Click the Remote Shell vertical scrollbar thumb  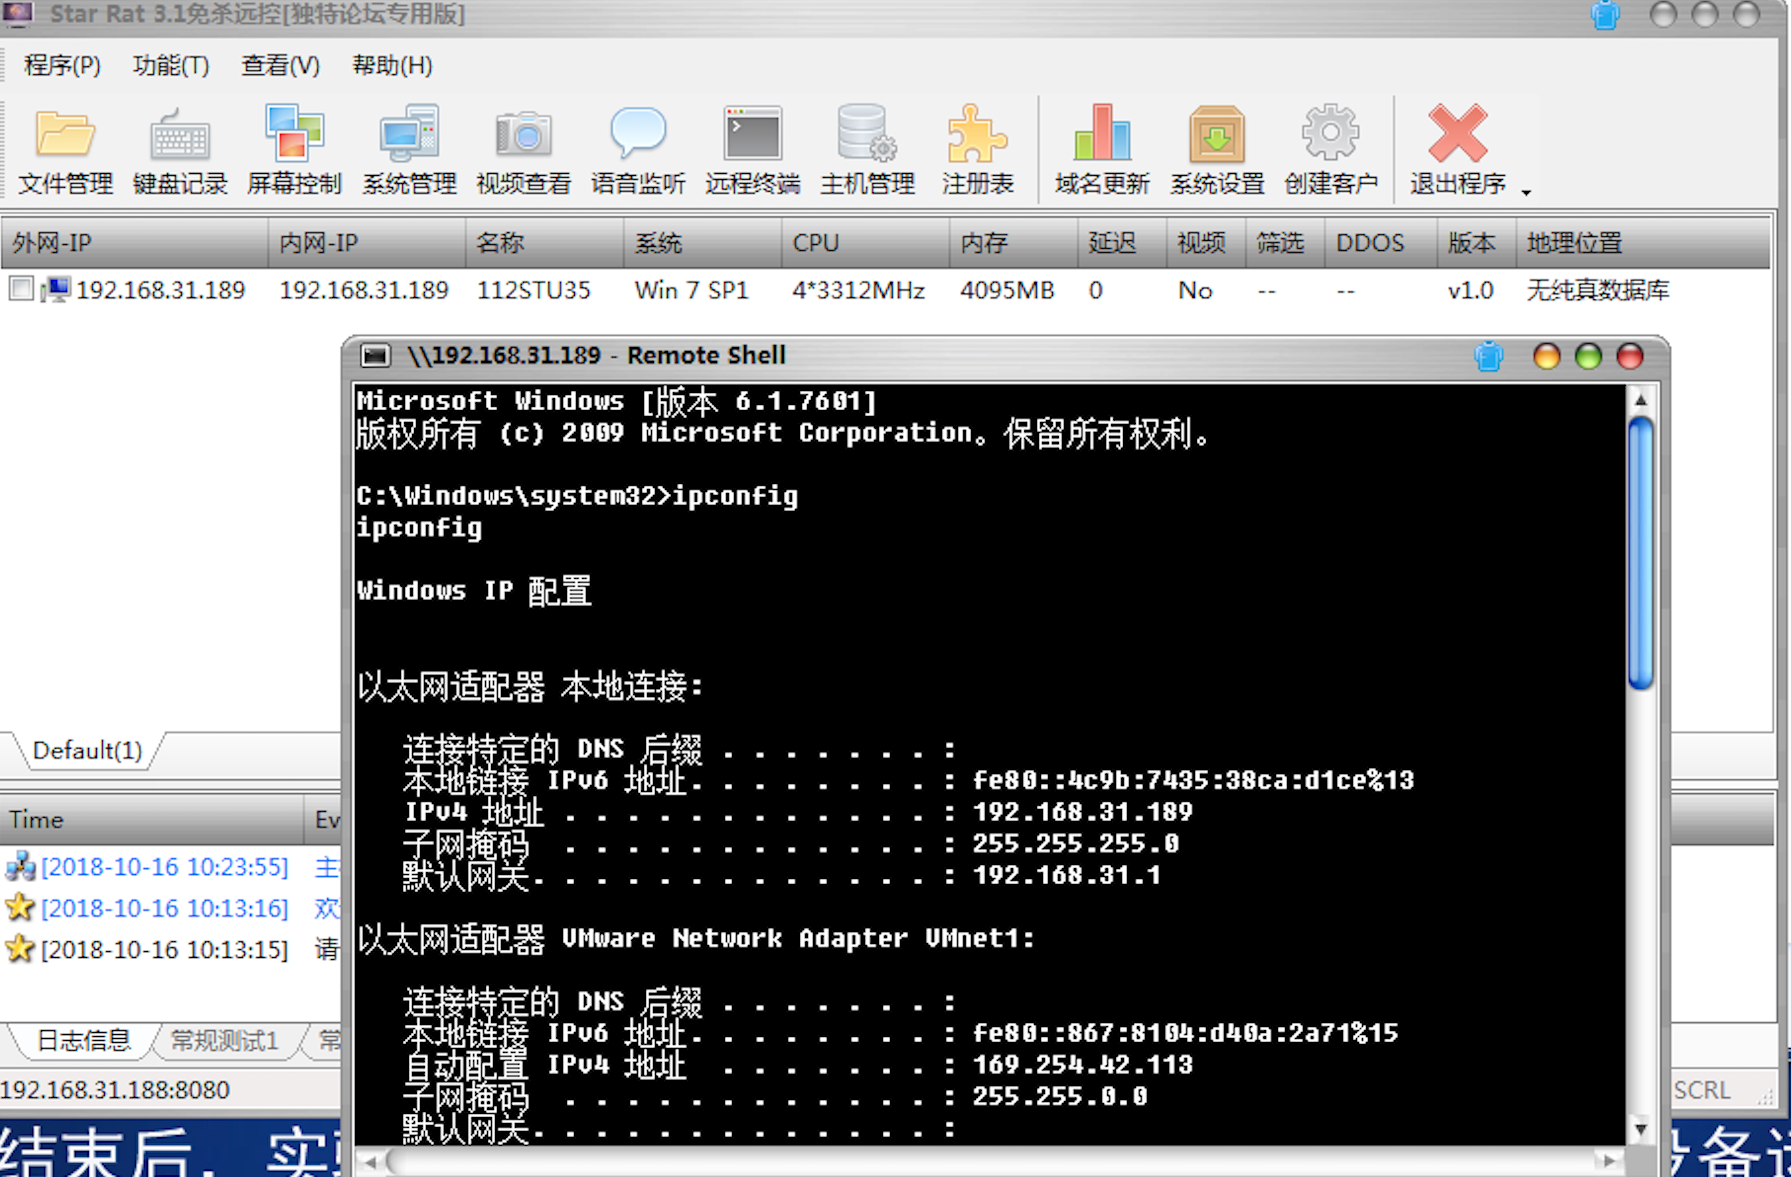pyautogui.click(x=1640, y=553)
